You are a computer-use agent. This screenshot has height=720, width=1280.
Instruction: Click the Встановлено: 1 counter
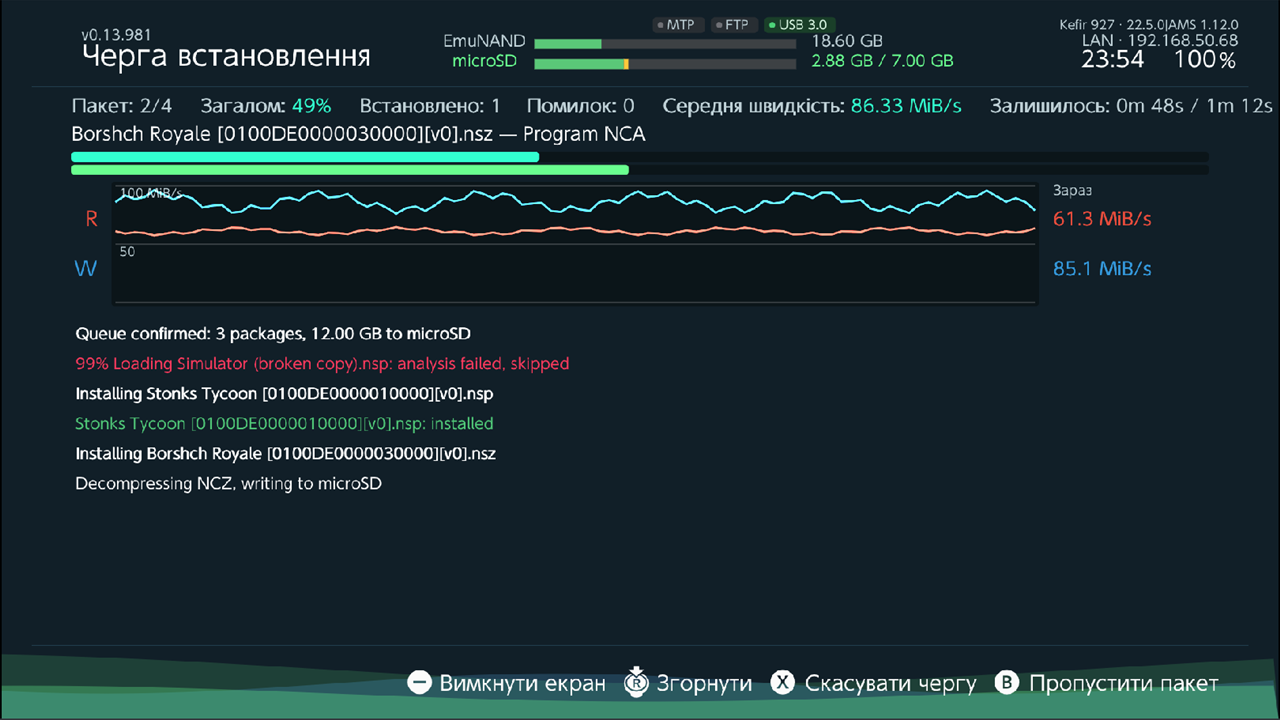point(430,106)
